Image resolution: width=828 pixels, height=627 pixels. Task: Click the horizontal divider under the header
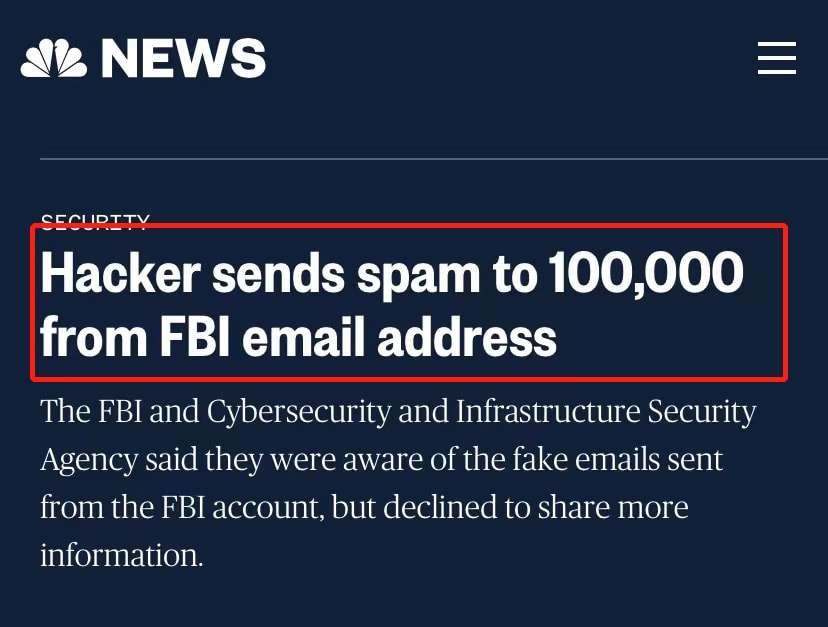pos(434,158)
